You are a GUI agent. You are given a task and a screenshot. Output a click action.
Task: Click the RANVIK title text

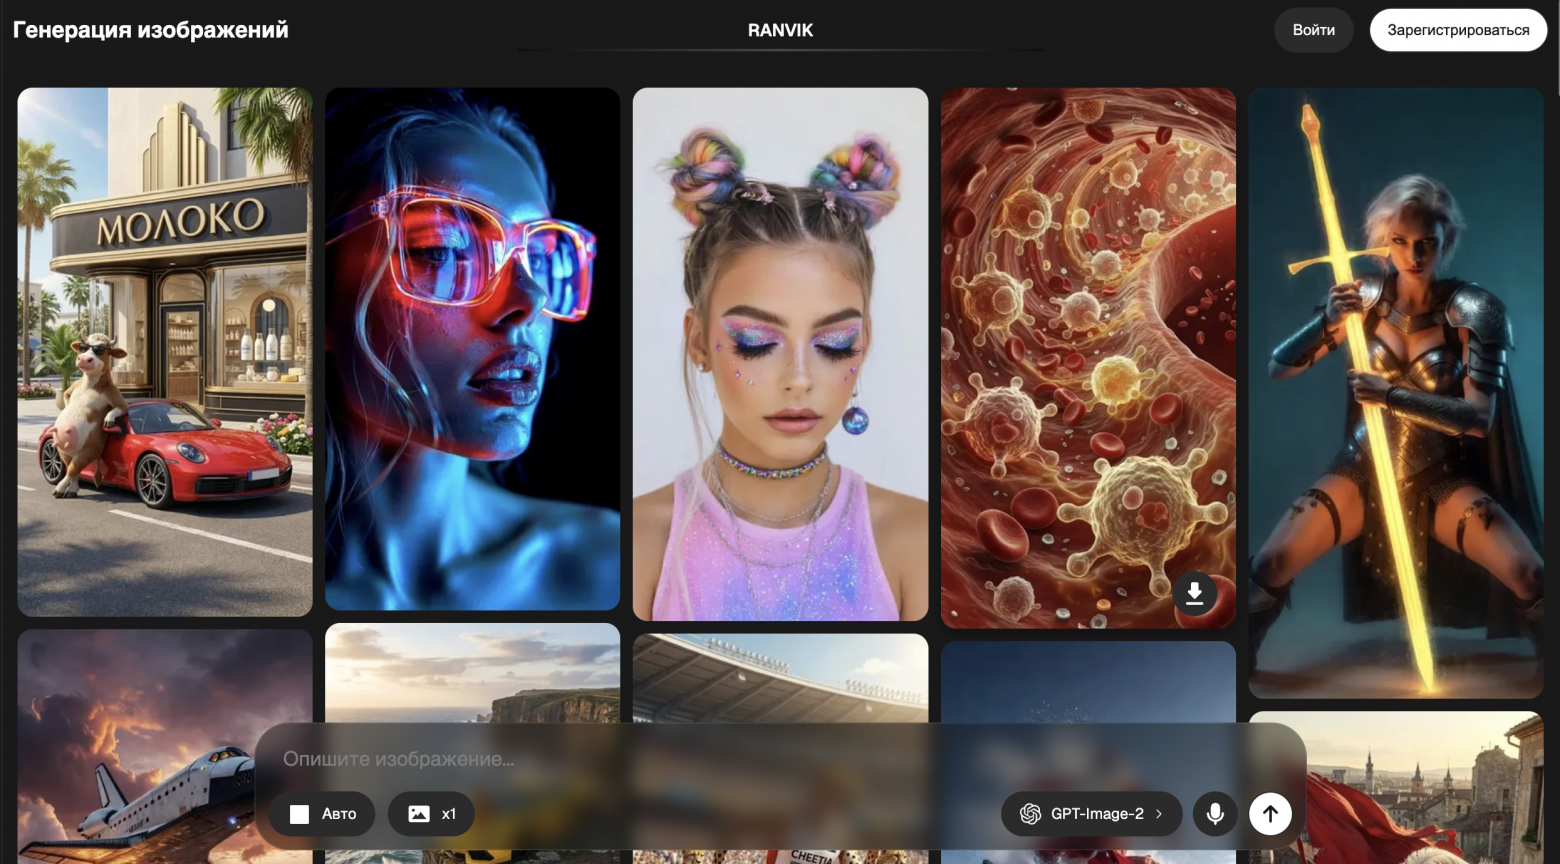tap(781, 30)
